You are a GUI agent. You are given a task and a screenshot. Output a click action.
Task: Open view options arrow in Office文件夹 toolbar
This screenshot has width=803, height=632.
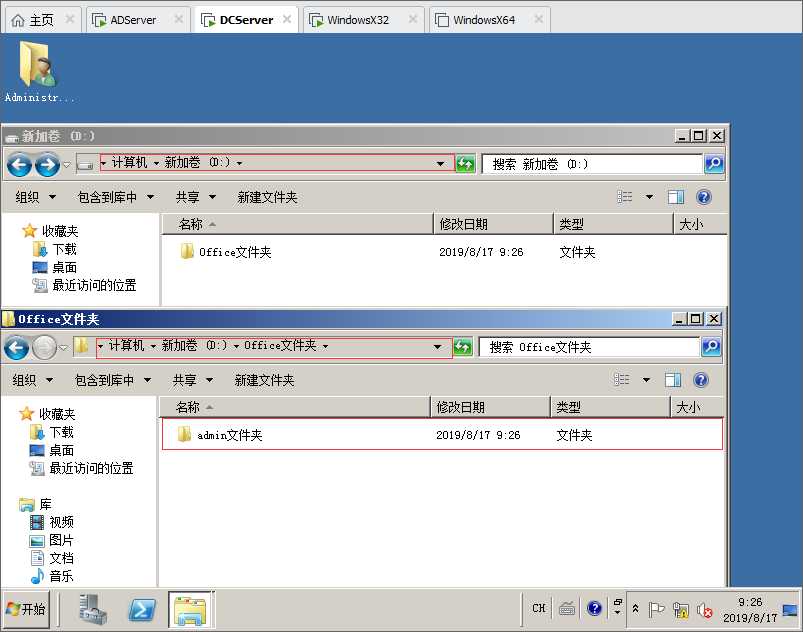pyautogui.click(x=646, y=380)
